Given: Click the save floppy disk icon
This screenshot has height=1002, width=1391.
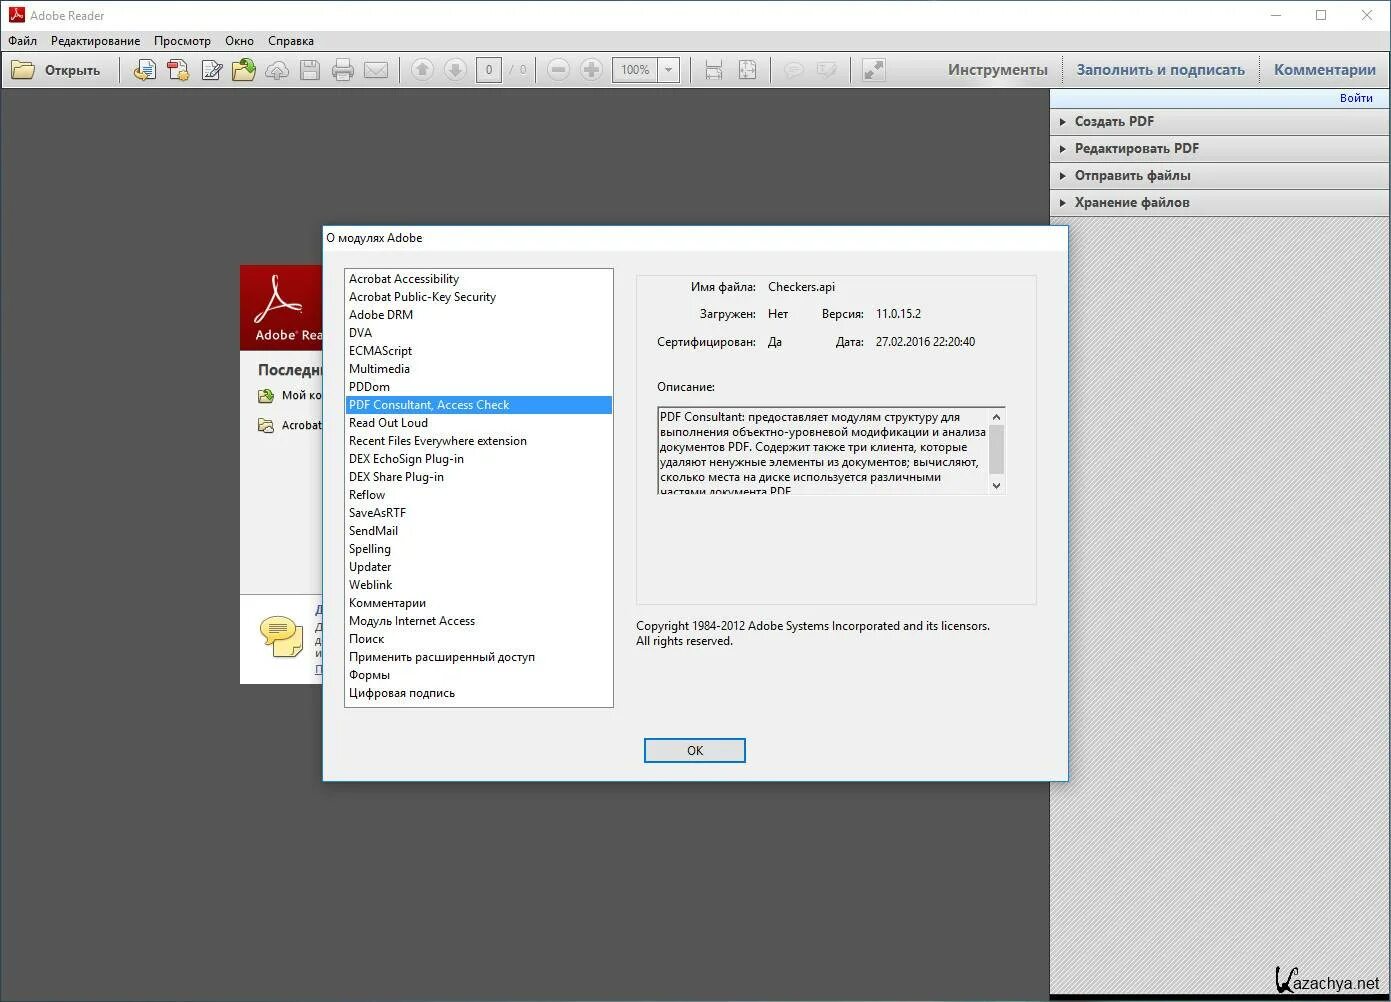Looking at the screenshot, I should click(x=310, y=70).
